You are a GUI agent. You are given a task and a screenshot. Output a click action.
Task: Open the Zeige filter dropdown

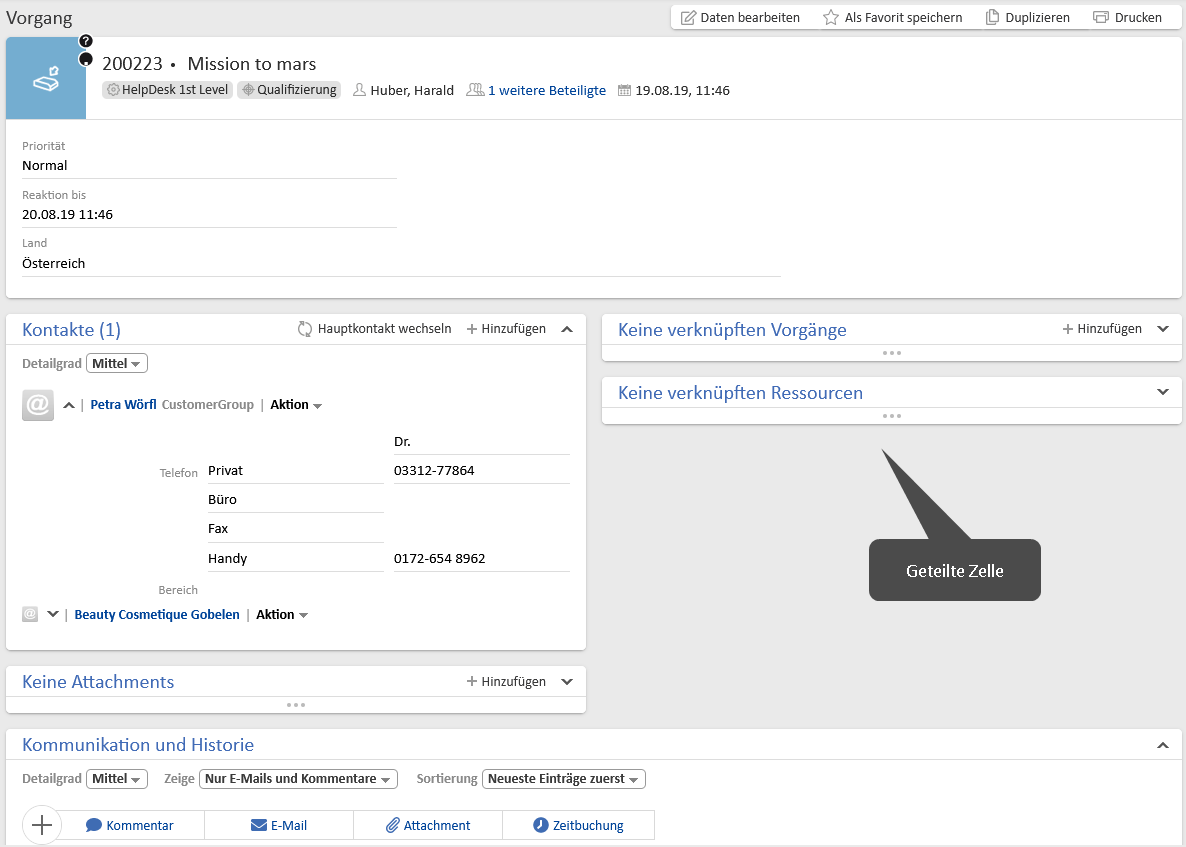[x=298, y=779]
